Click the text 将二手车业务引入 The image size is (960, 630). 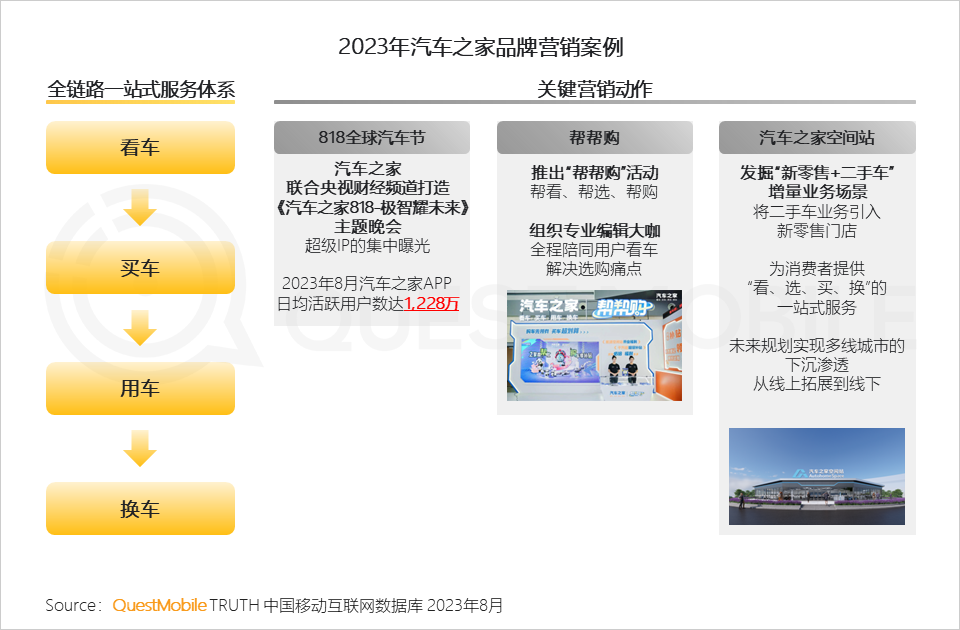pyautogui.click(x=817, y=212)
